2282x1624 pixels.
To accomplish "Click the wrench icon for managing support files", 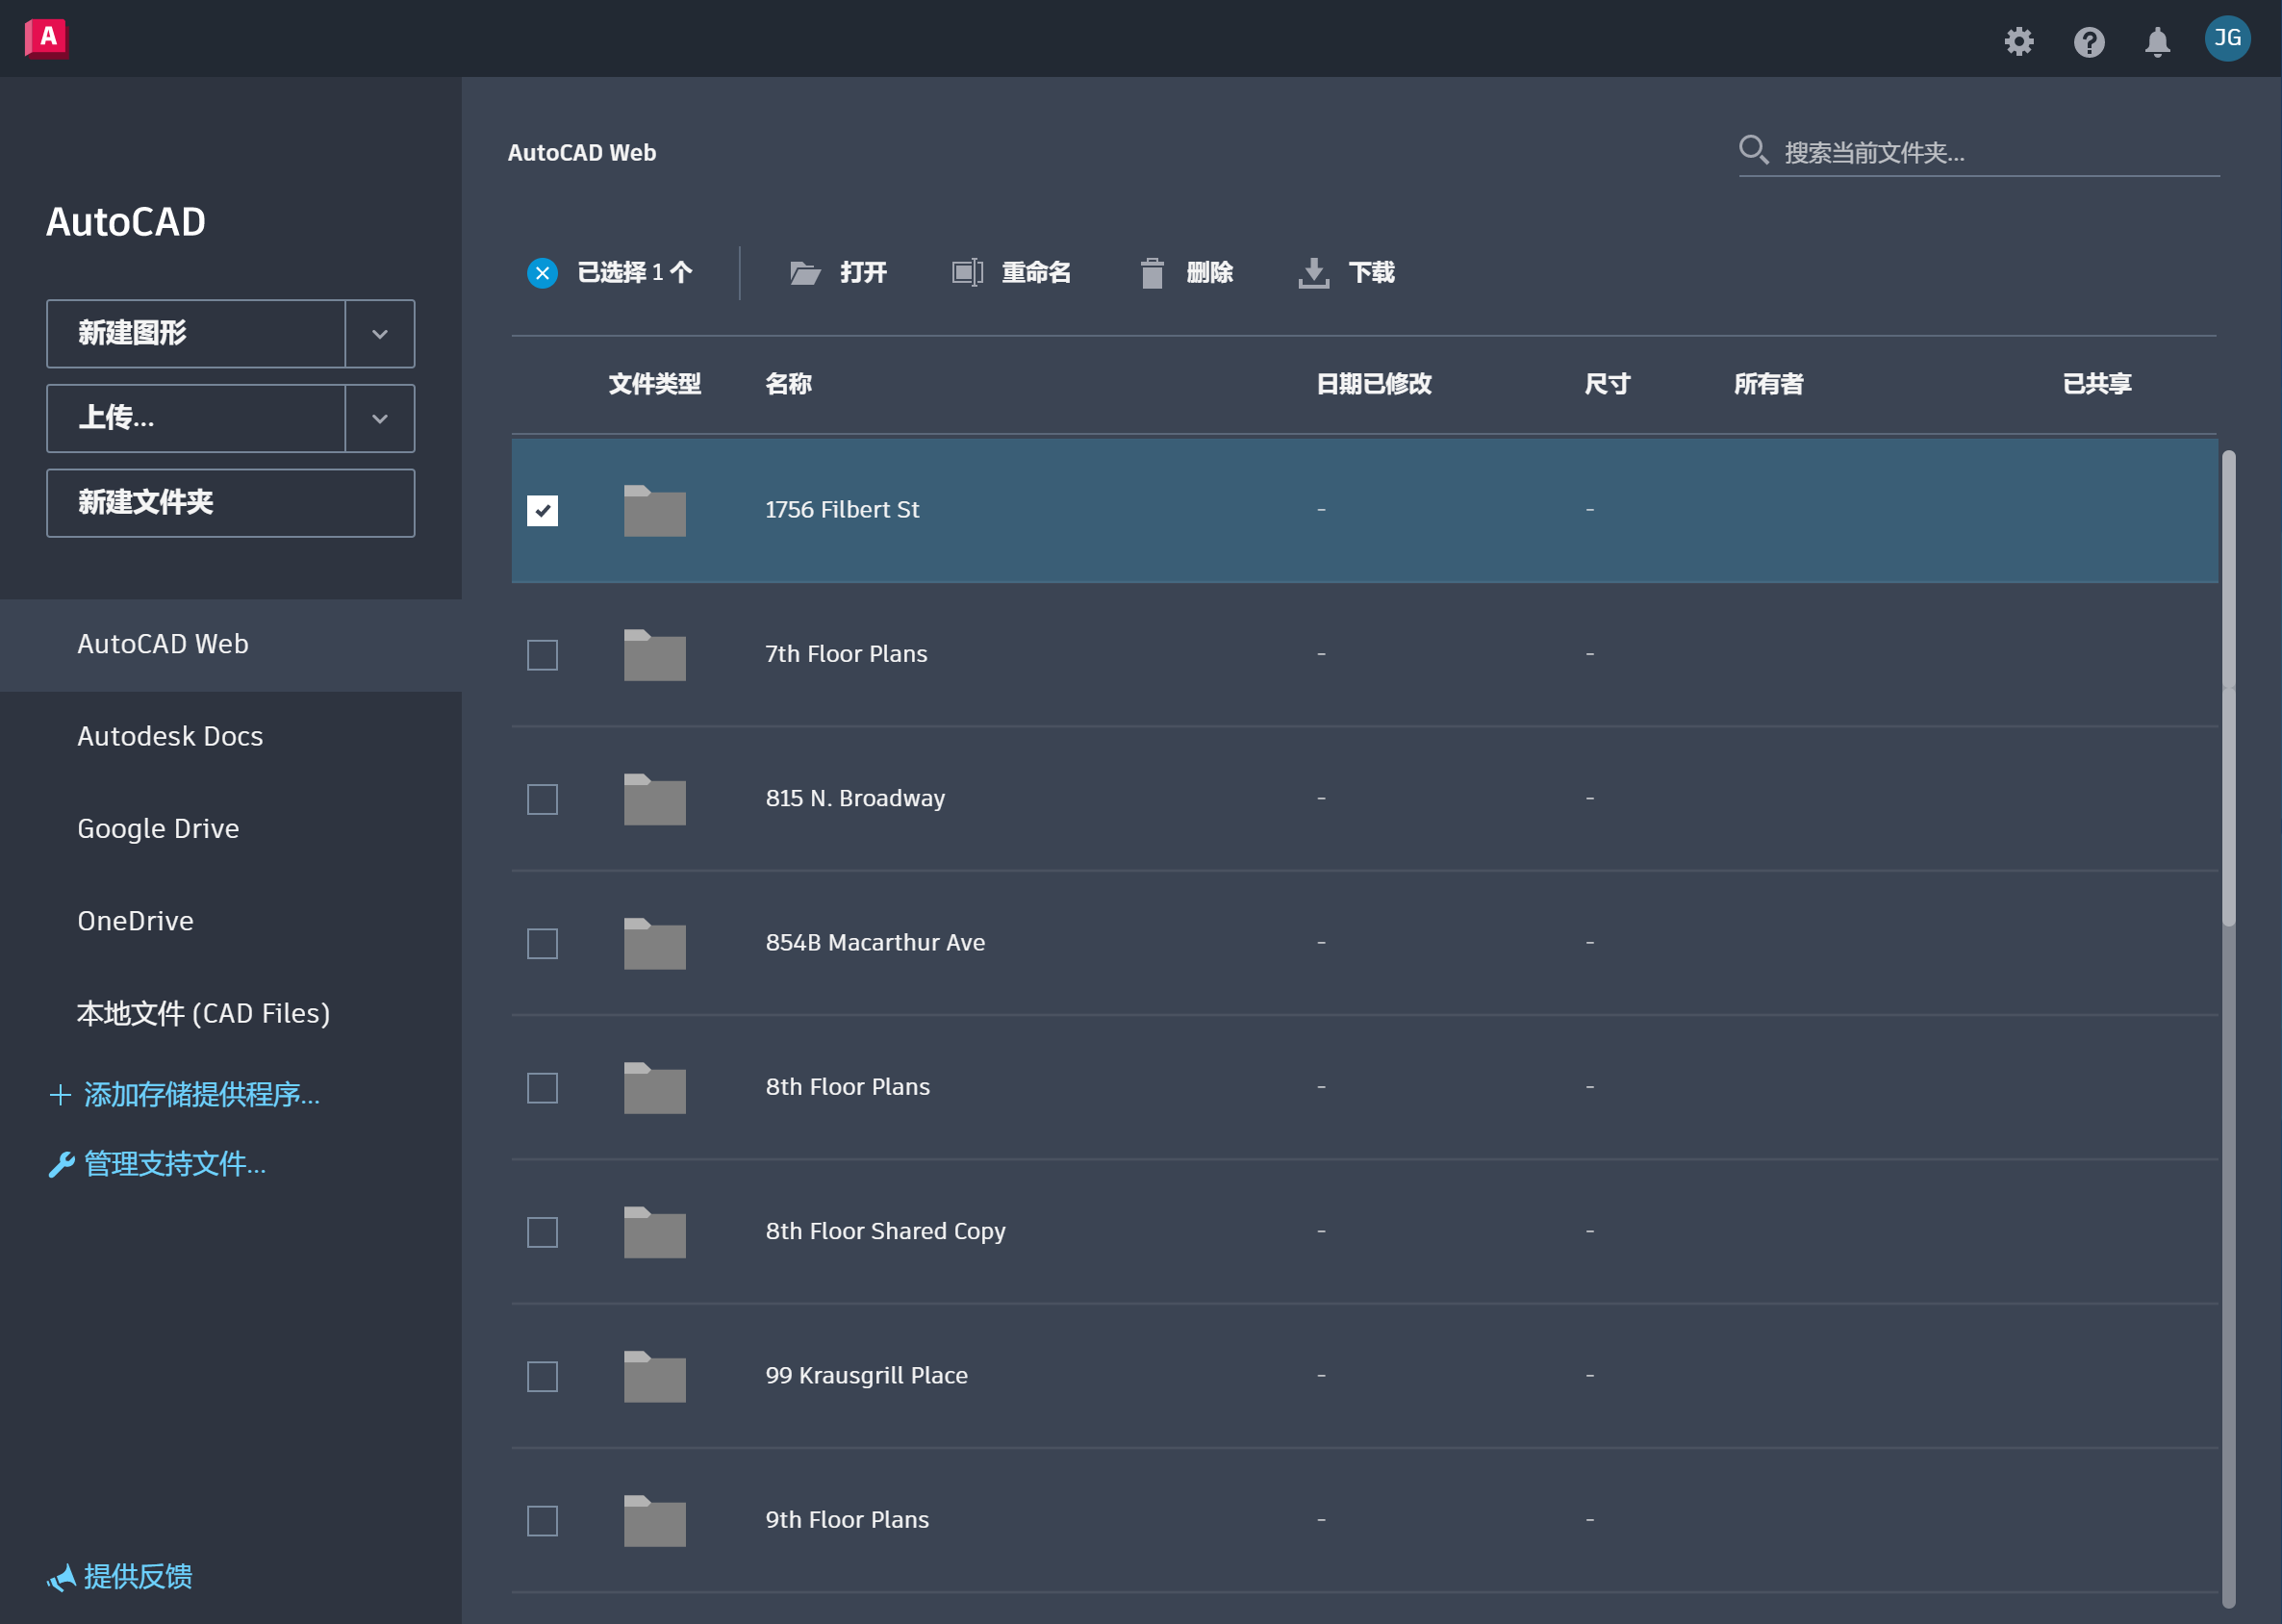I will (x=61, y=1165).
